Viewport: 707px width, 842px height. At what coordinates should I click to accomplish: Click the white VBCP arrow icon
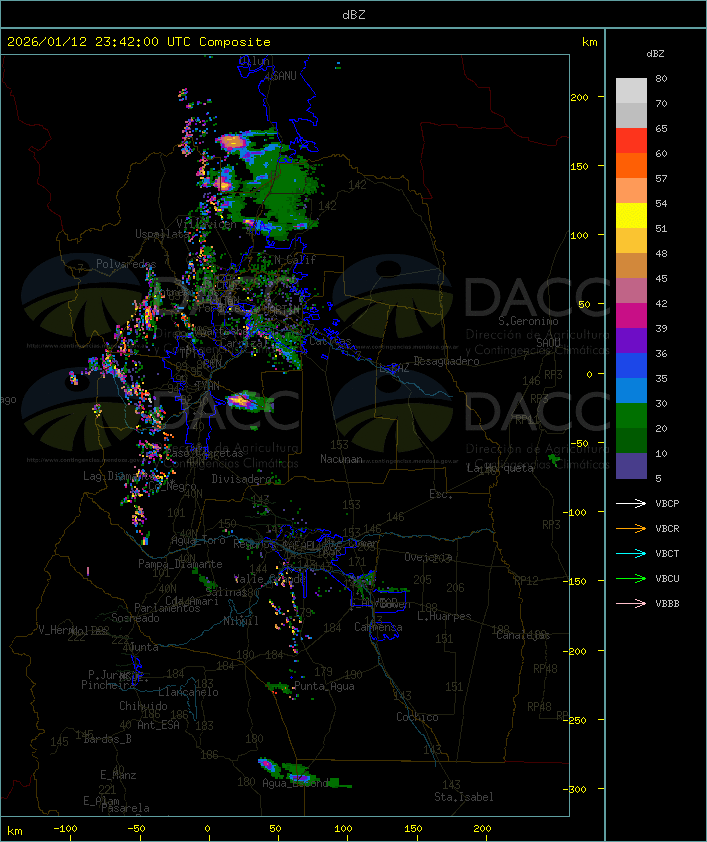(x=631, y=503)
